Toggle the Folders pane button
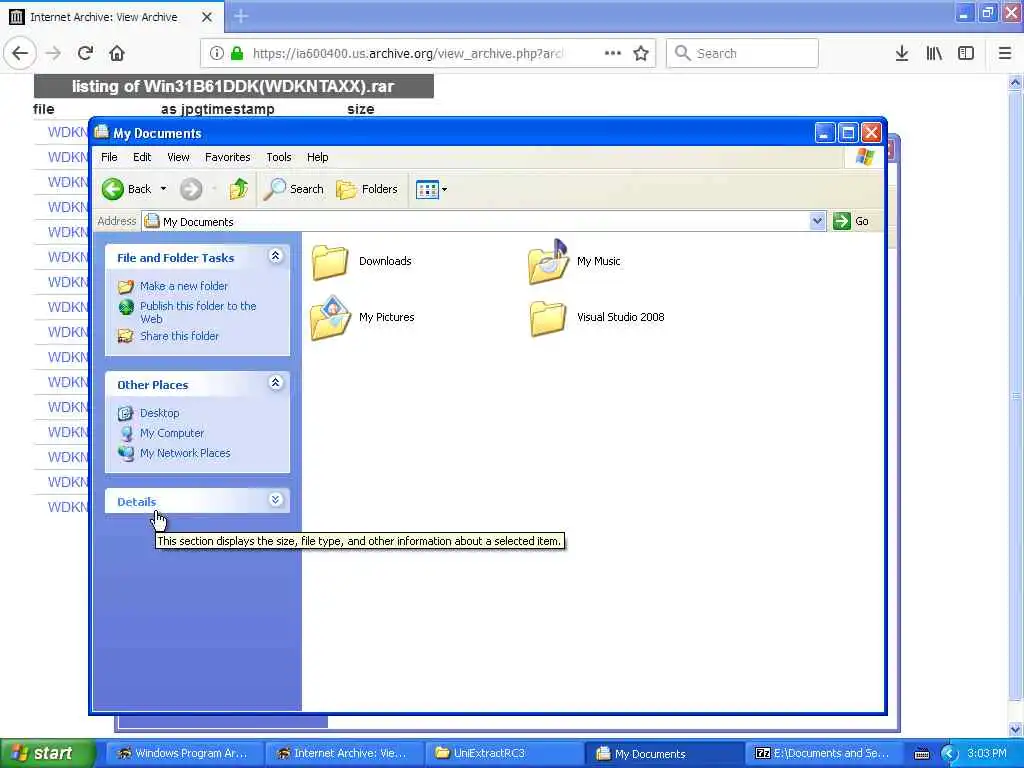This screenshot has width=1024, height=768. (x=366, y=189)
